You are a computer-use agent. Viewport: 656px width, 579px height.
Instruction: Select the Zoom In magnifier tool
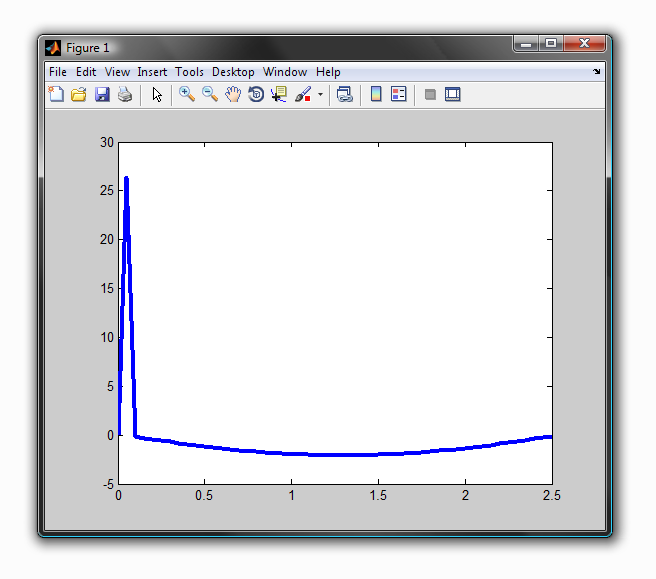click(187, 95)
